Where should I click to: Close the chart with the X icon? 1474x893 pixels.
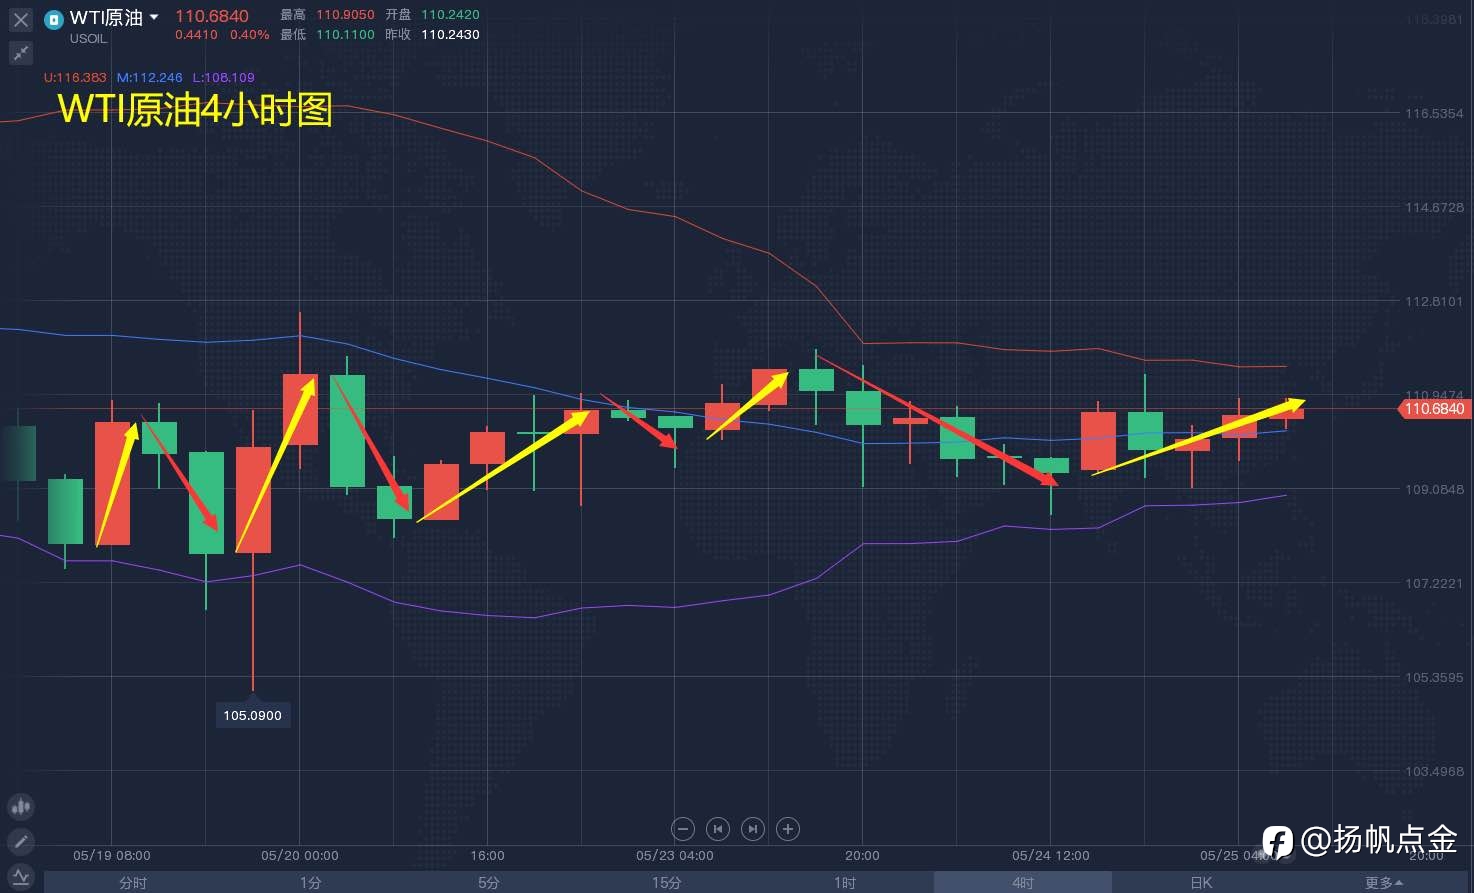tap(21, 19)
